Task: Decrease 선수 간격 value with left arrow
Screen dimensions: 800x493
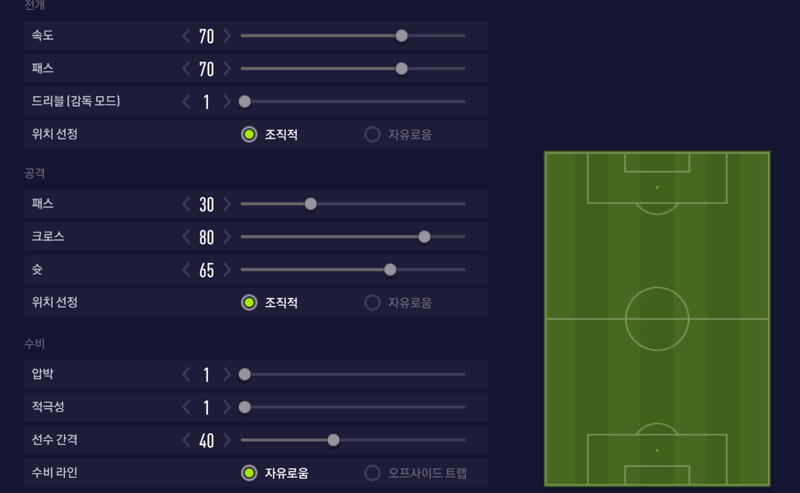Action: pos(186,440)
